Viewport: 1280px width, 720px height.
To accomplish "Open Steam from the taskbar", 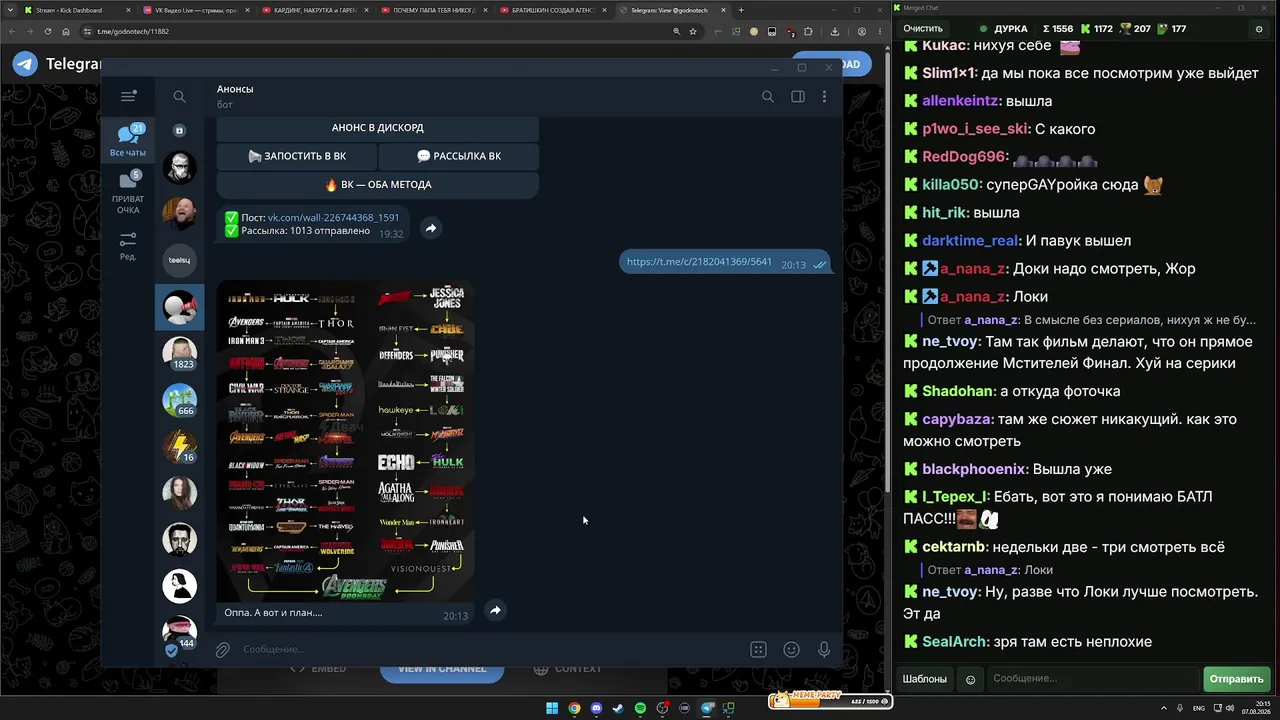I will (x=618, y=709).
